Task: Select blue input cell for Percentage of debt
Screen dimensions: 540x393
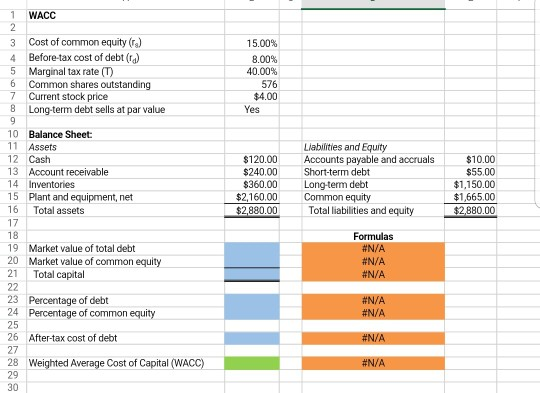Action: click(x=252, y=300)
